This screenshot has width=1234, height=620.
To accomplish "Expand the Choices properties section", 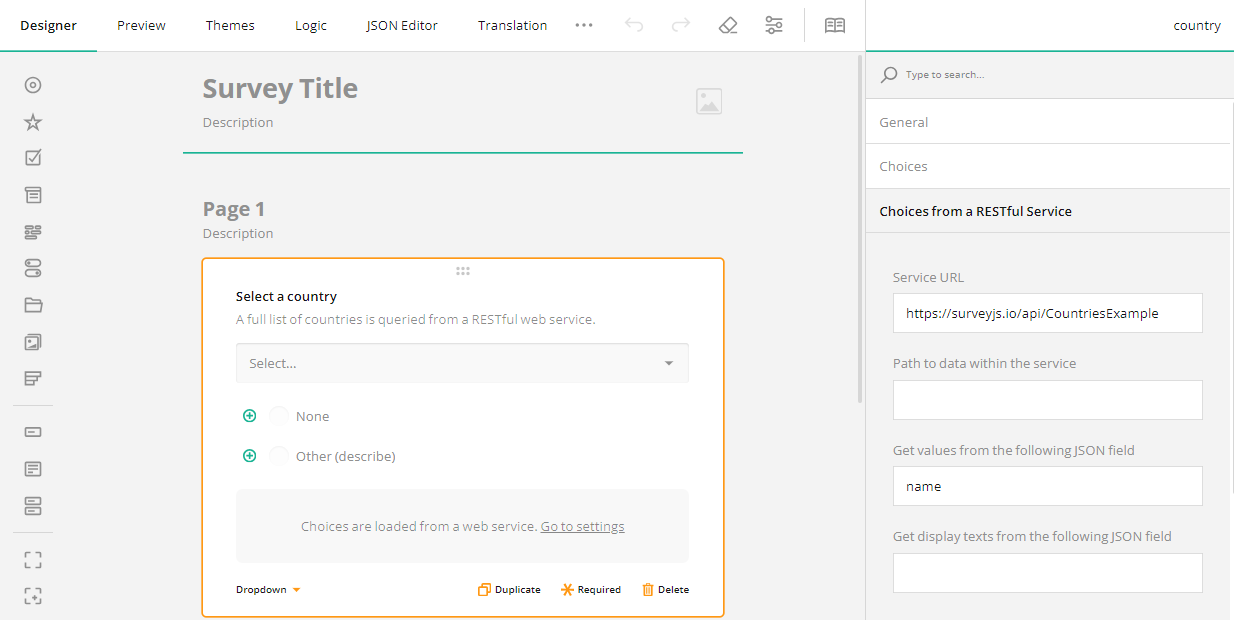I will (x=903, y=166).
